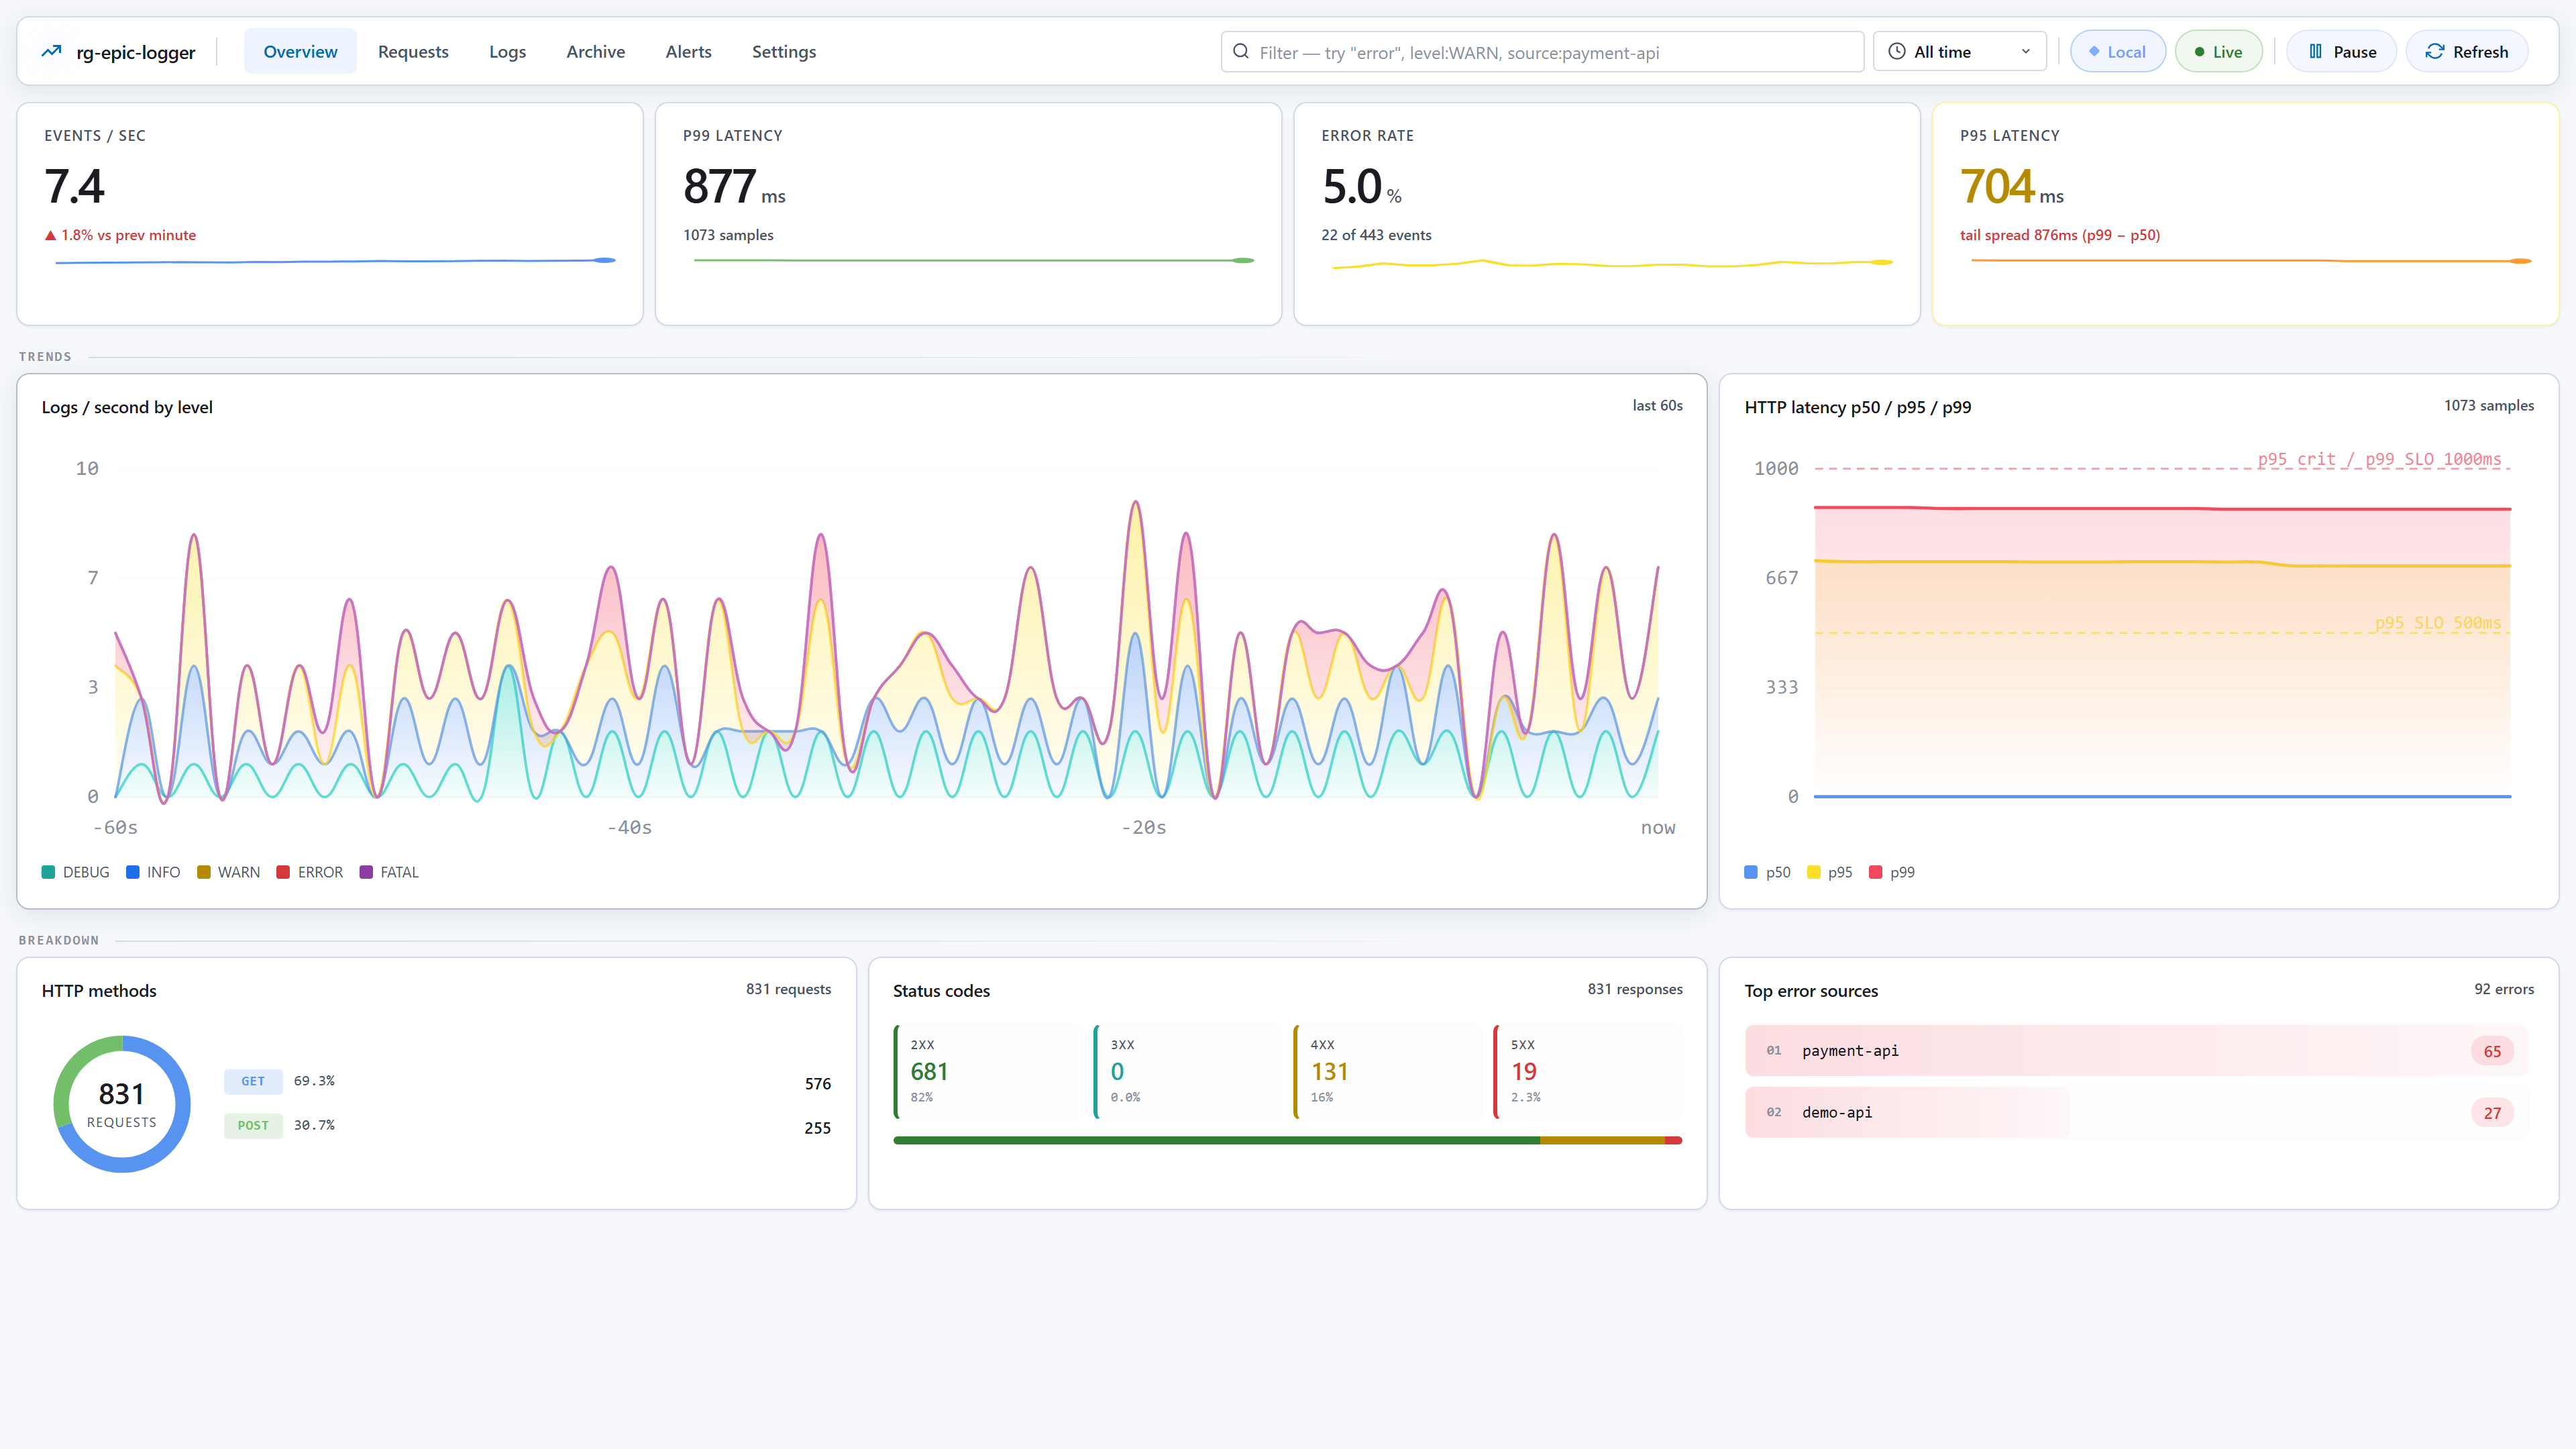
Task: Open the All time range dropdown
Action: click(x=1959, y=52)
